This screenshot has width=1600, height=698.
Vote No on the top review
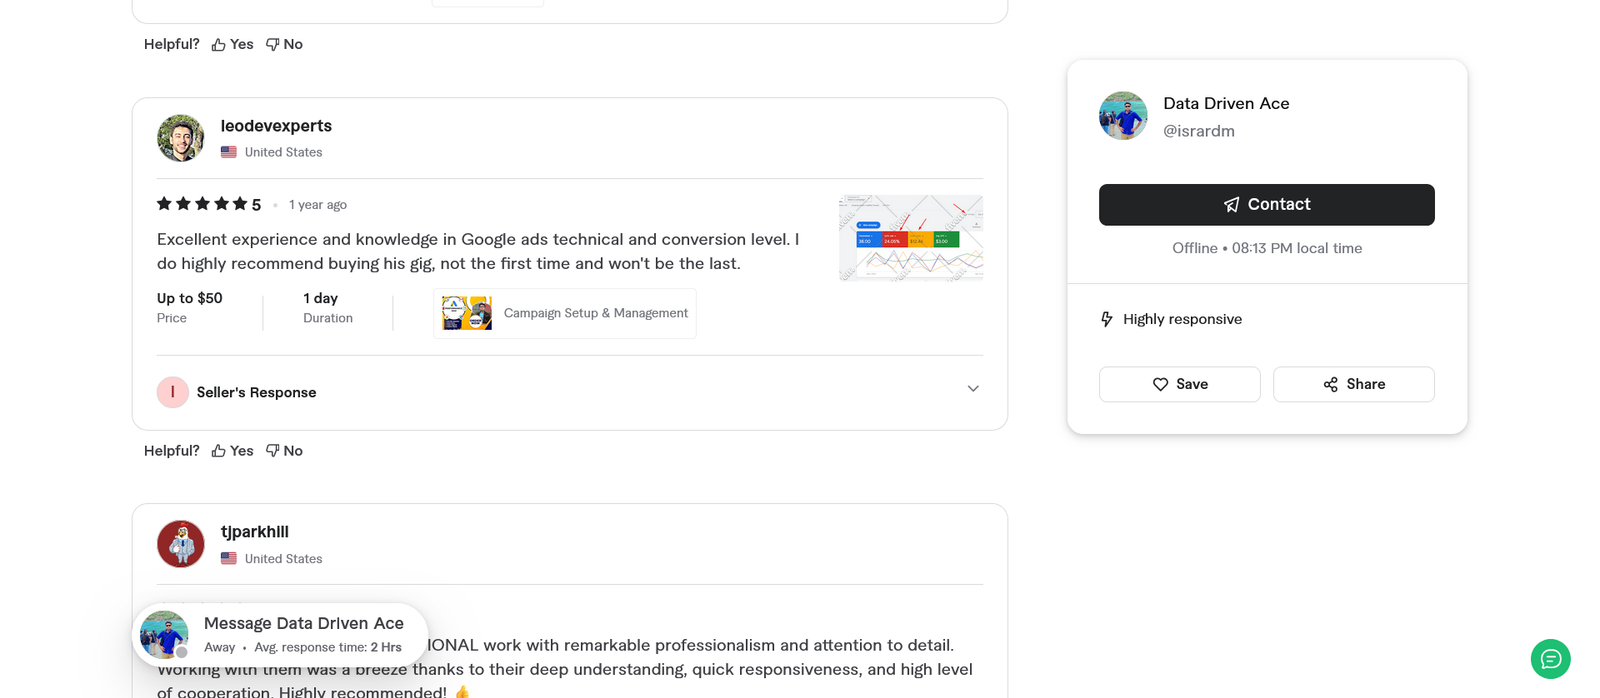[285, 44]
